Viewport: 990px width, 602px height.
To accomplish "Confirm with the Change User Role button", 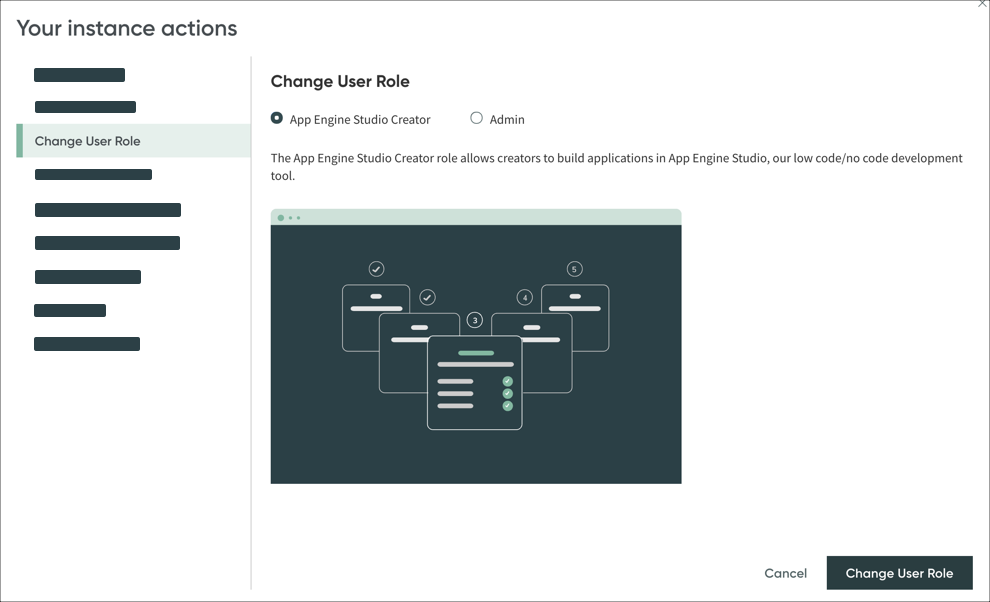I will pos(899,573).
